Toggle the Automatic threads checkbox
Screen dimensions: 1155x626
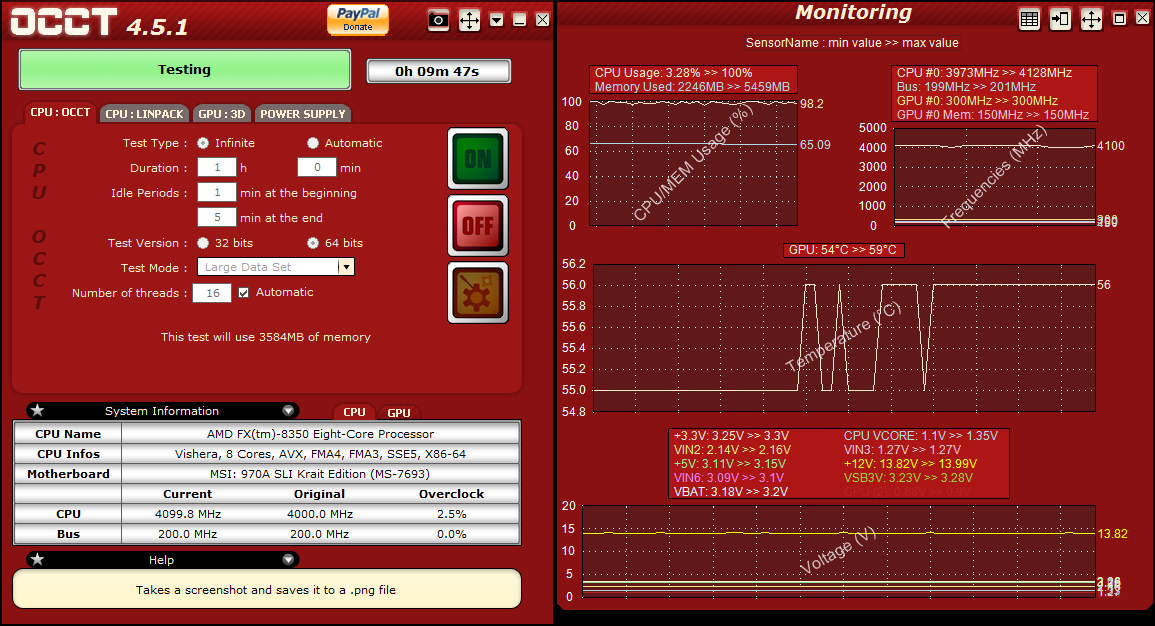244,292
